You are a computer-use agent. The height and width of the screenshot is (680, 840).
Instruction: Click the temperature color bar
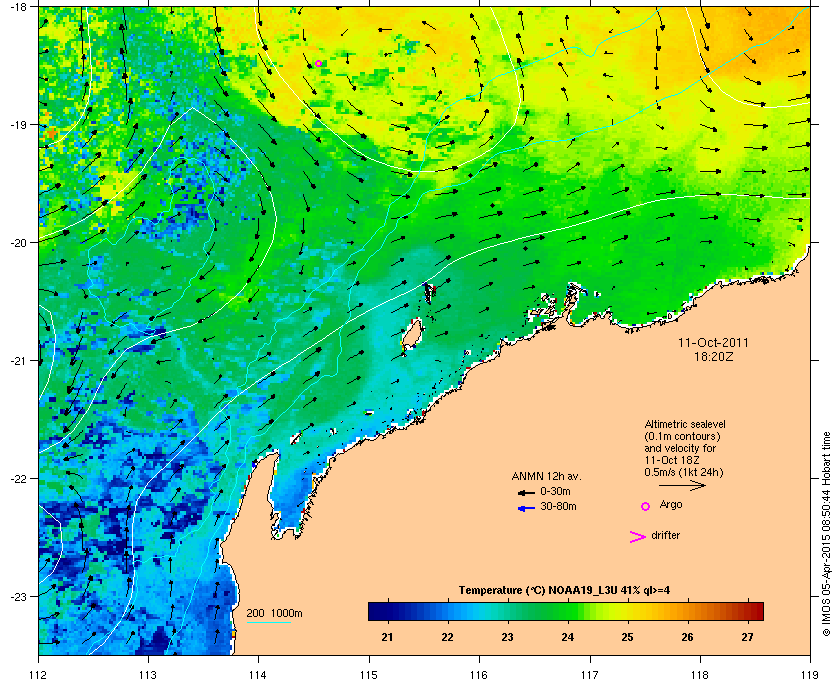click(x=566, y=611)
